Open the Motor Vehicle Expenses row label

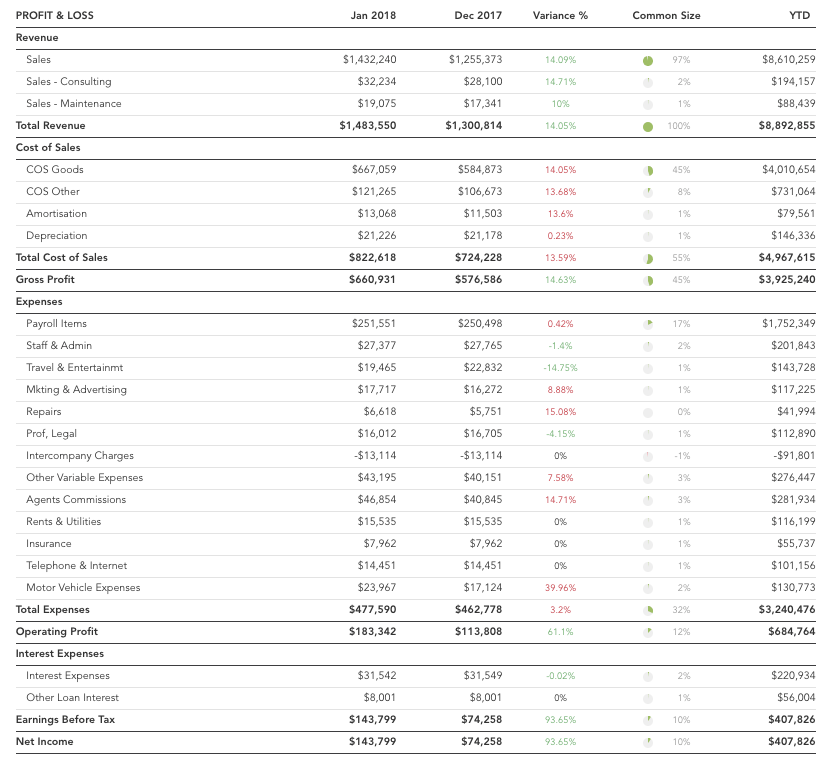click(83, 588)
